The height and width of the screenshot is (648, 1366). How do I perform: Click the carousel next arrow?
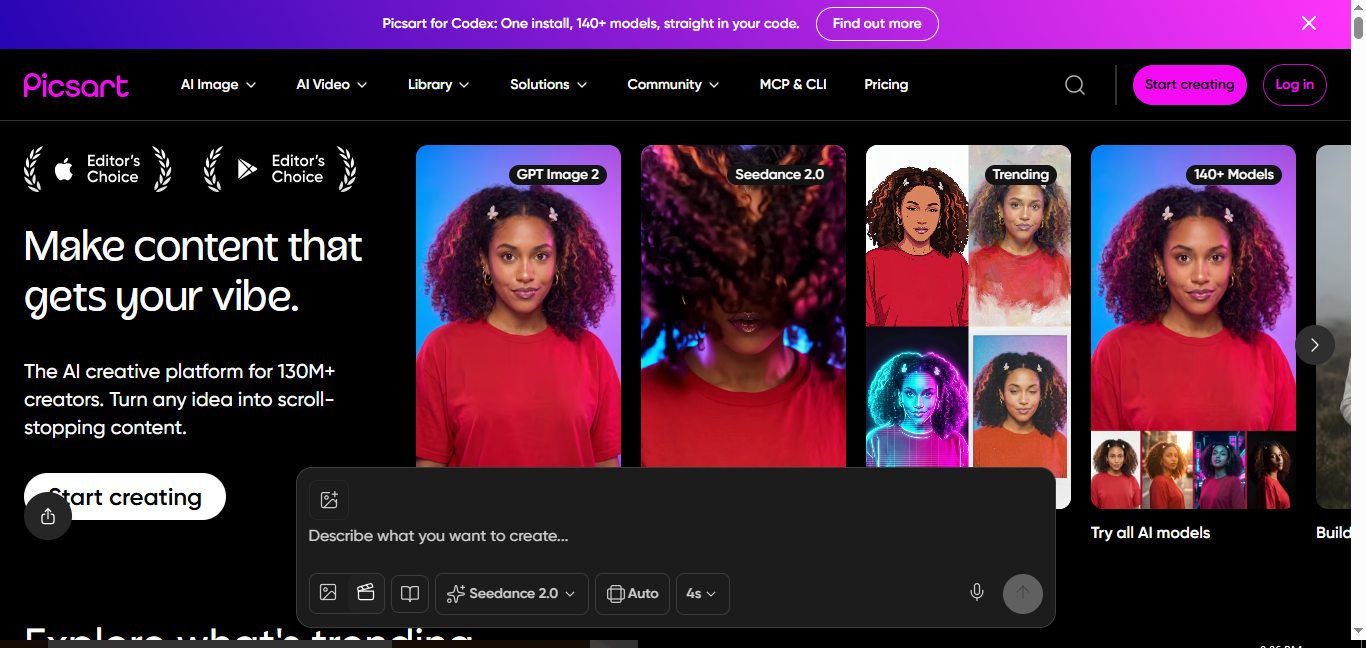point(1315,345)
